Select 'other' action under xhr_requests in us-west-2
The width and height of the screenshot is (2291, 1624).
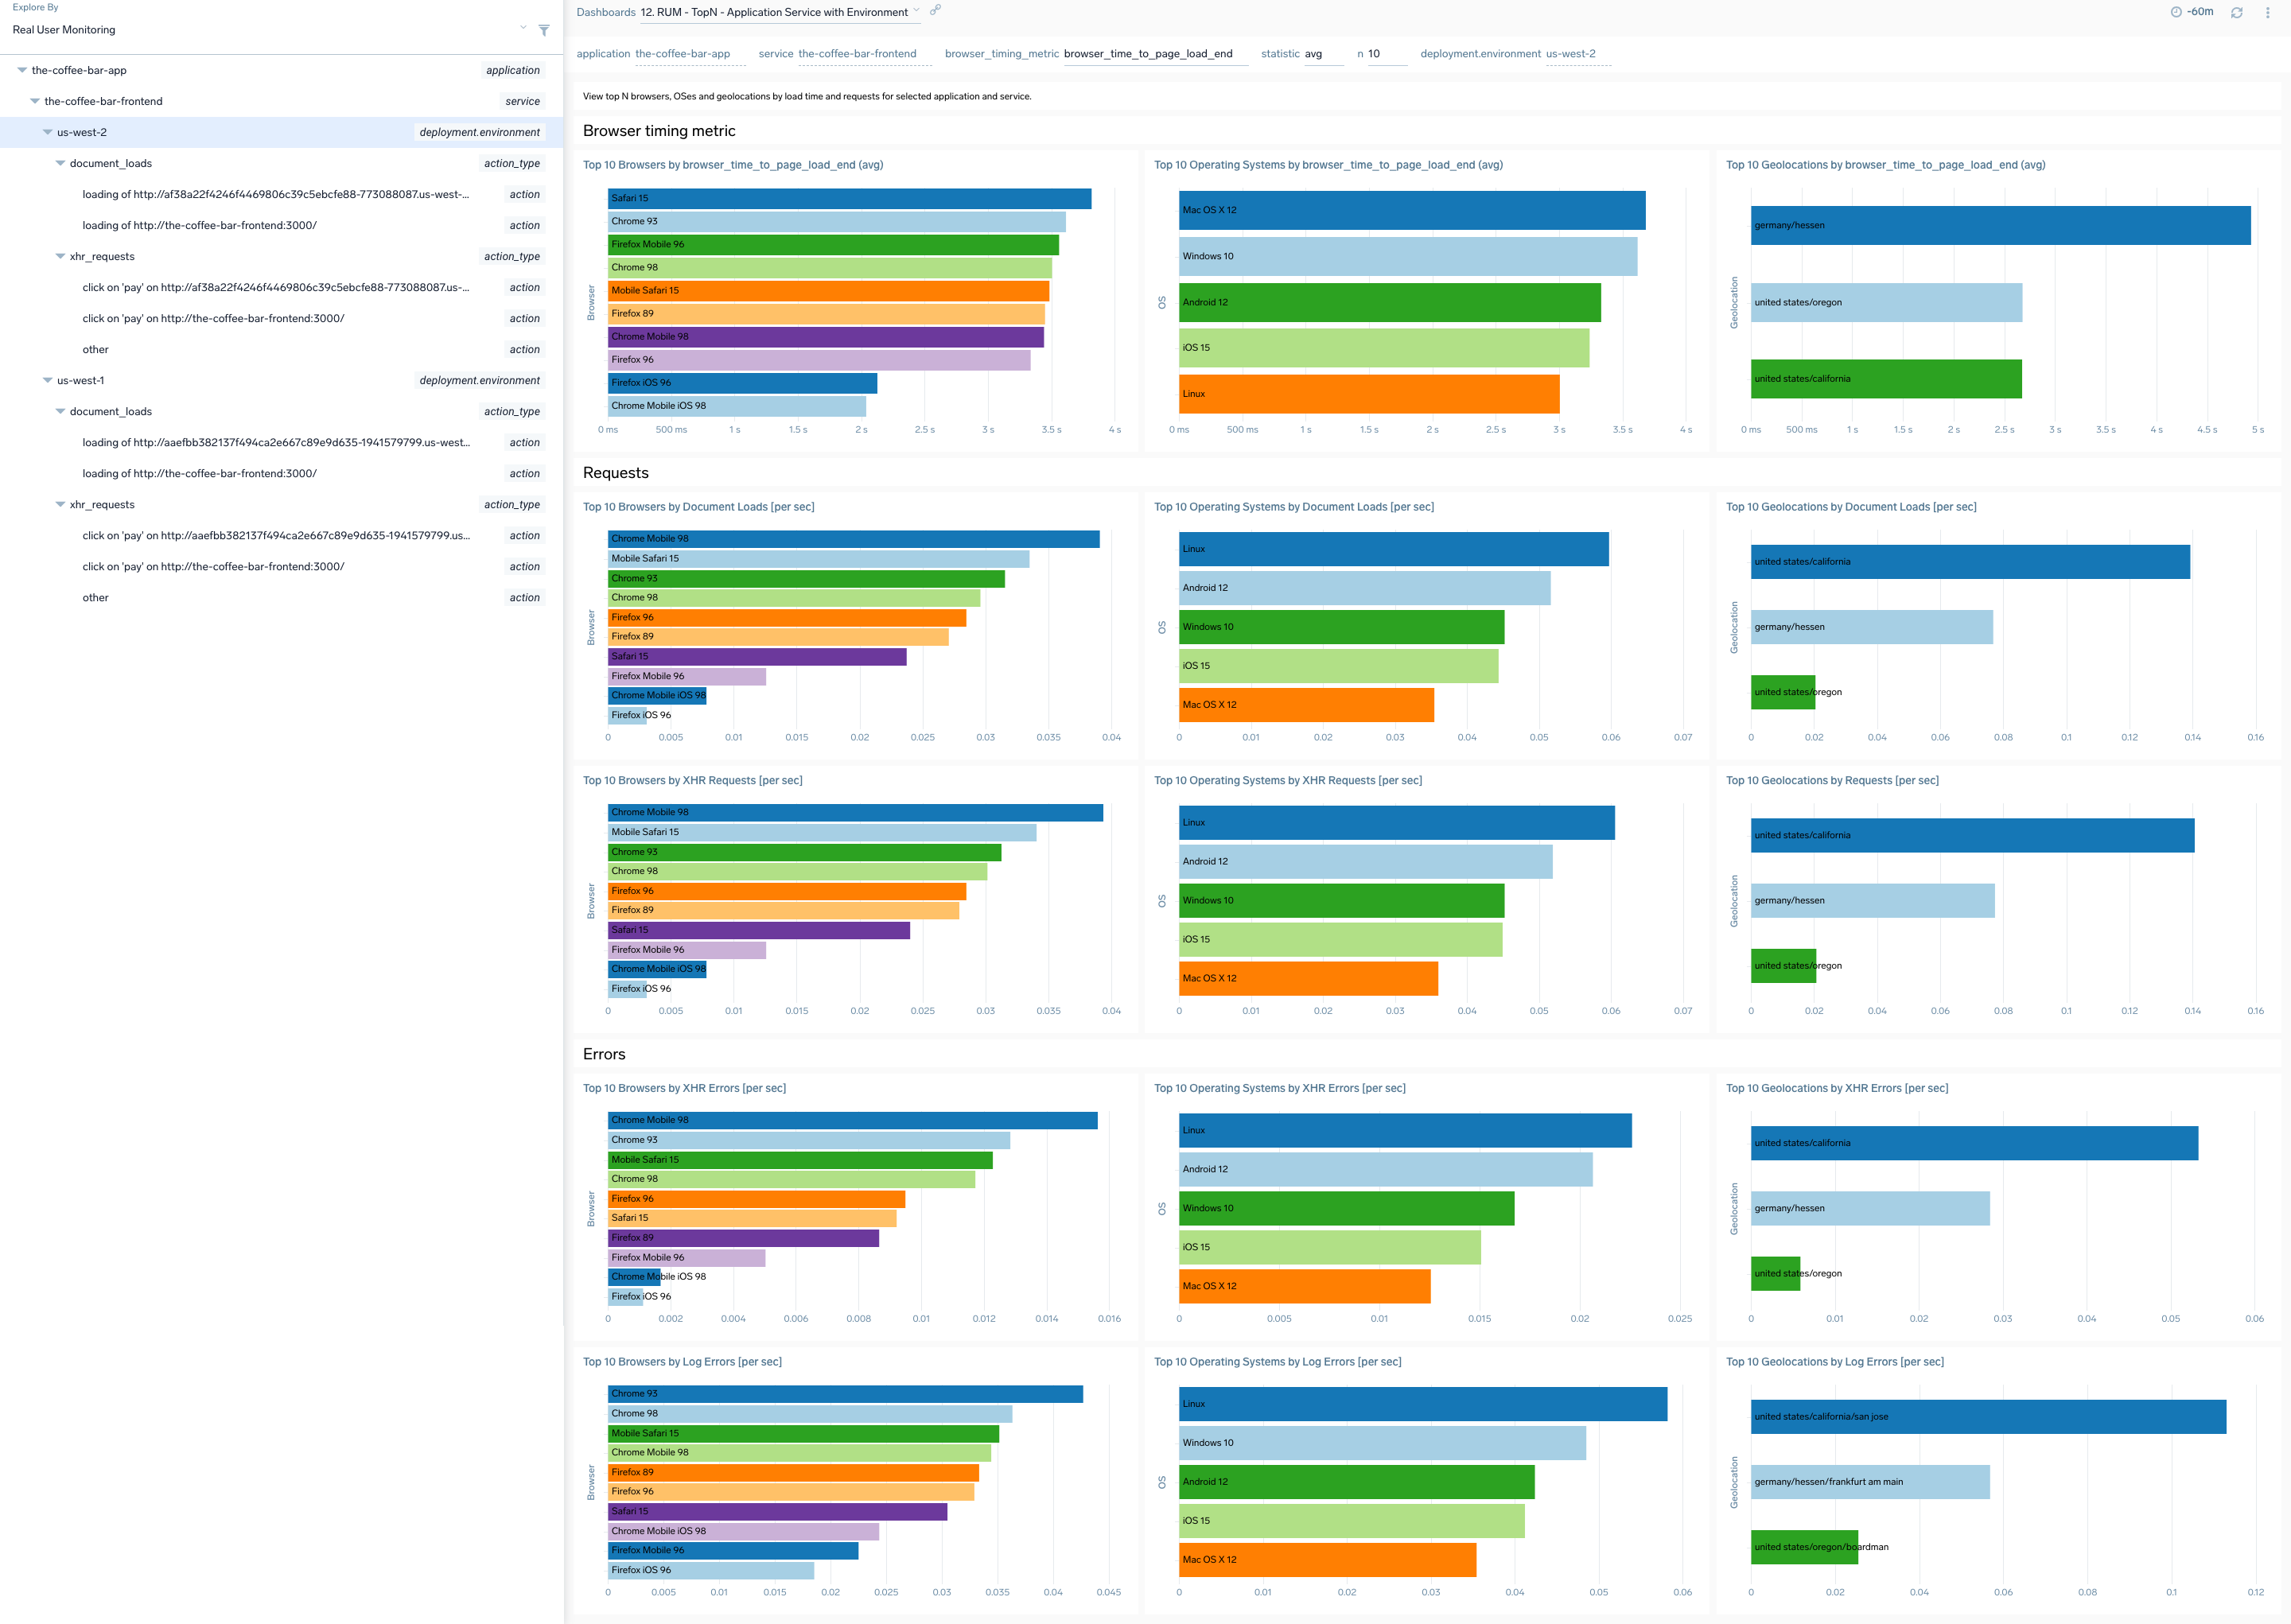(95, 349)
